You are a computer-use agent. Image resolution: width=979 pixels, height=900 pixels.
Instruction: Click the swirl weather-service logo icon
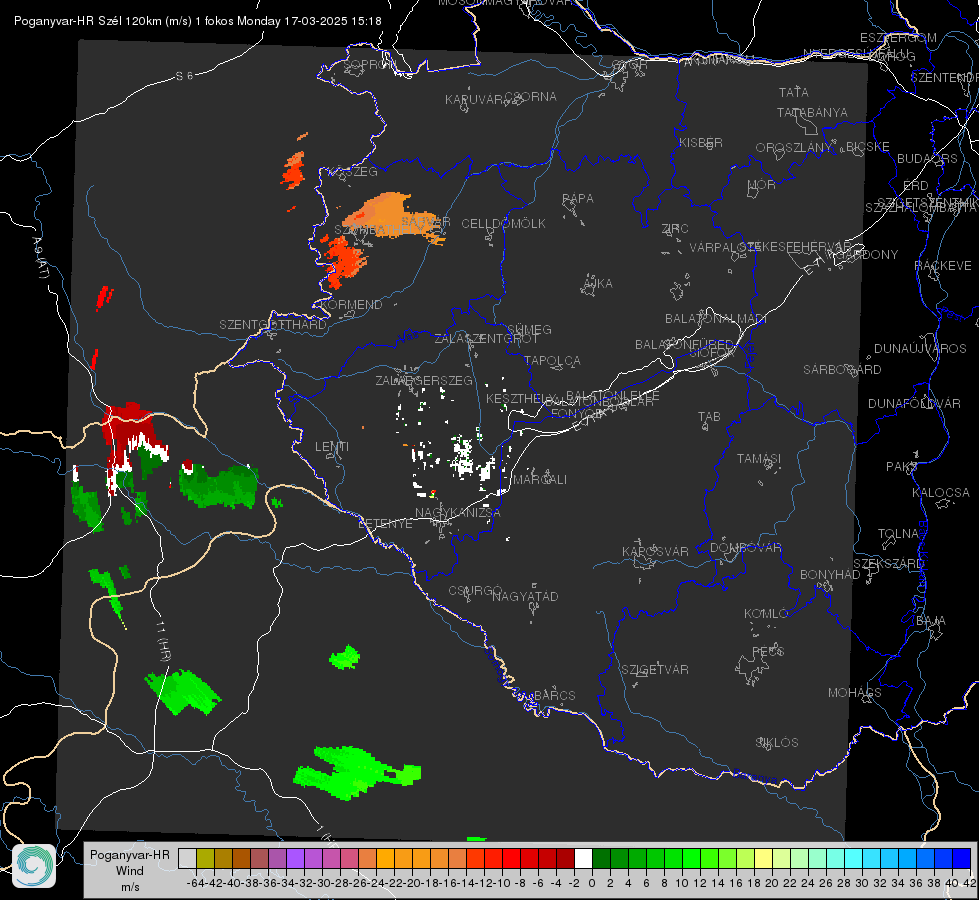(x=34, y=866)
